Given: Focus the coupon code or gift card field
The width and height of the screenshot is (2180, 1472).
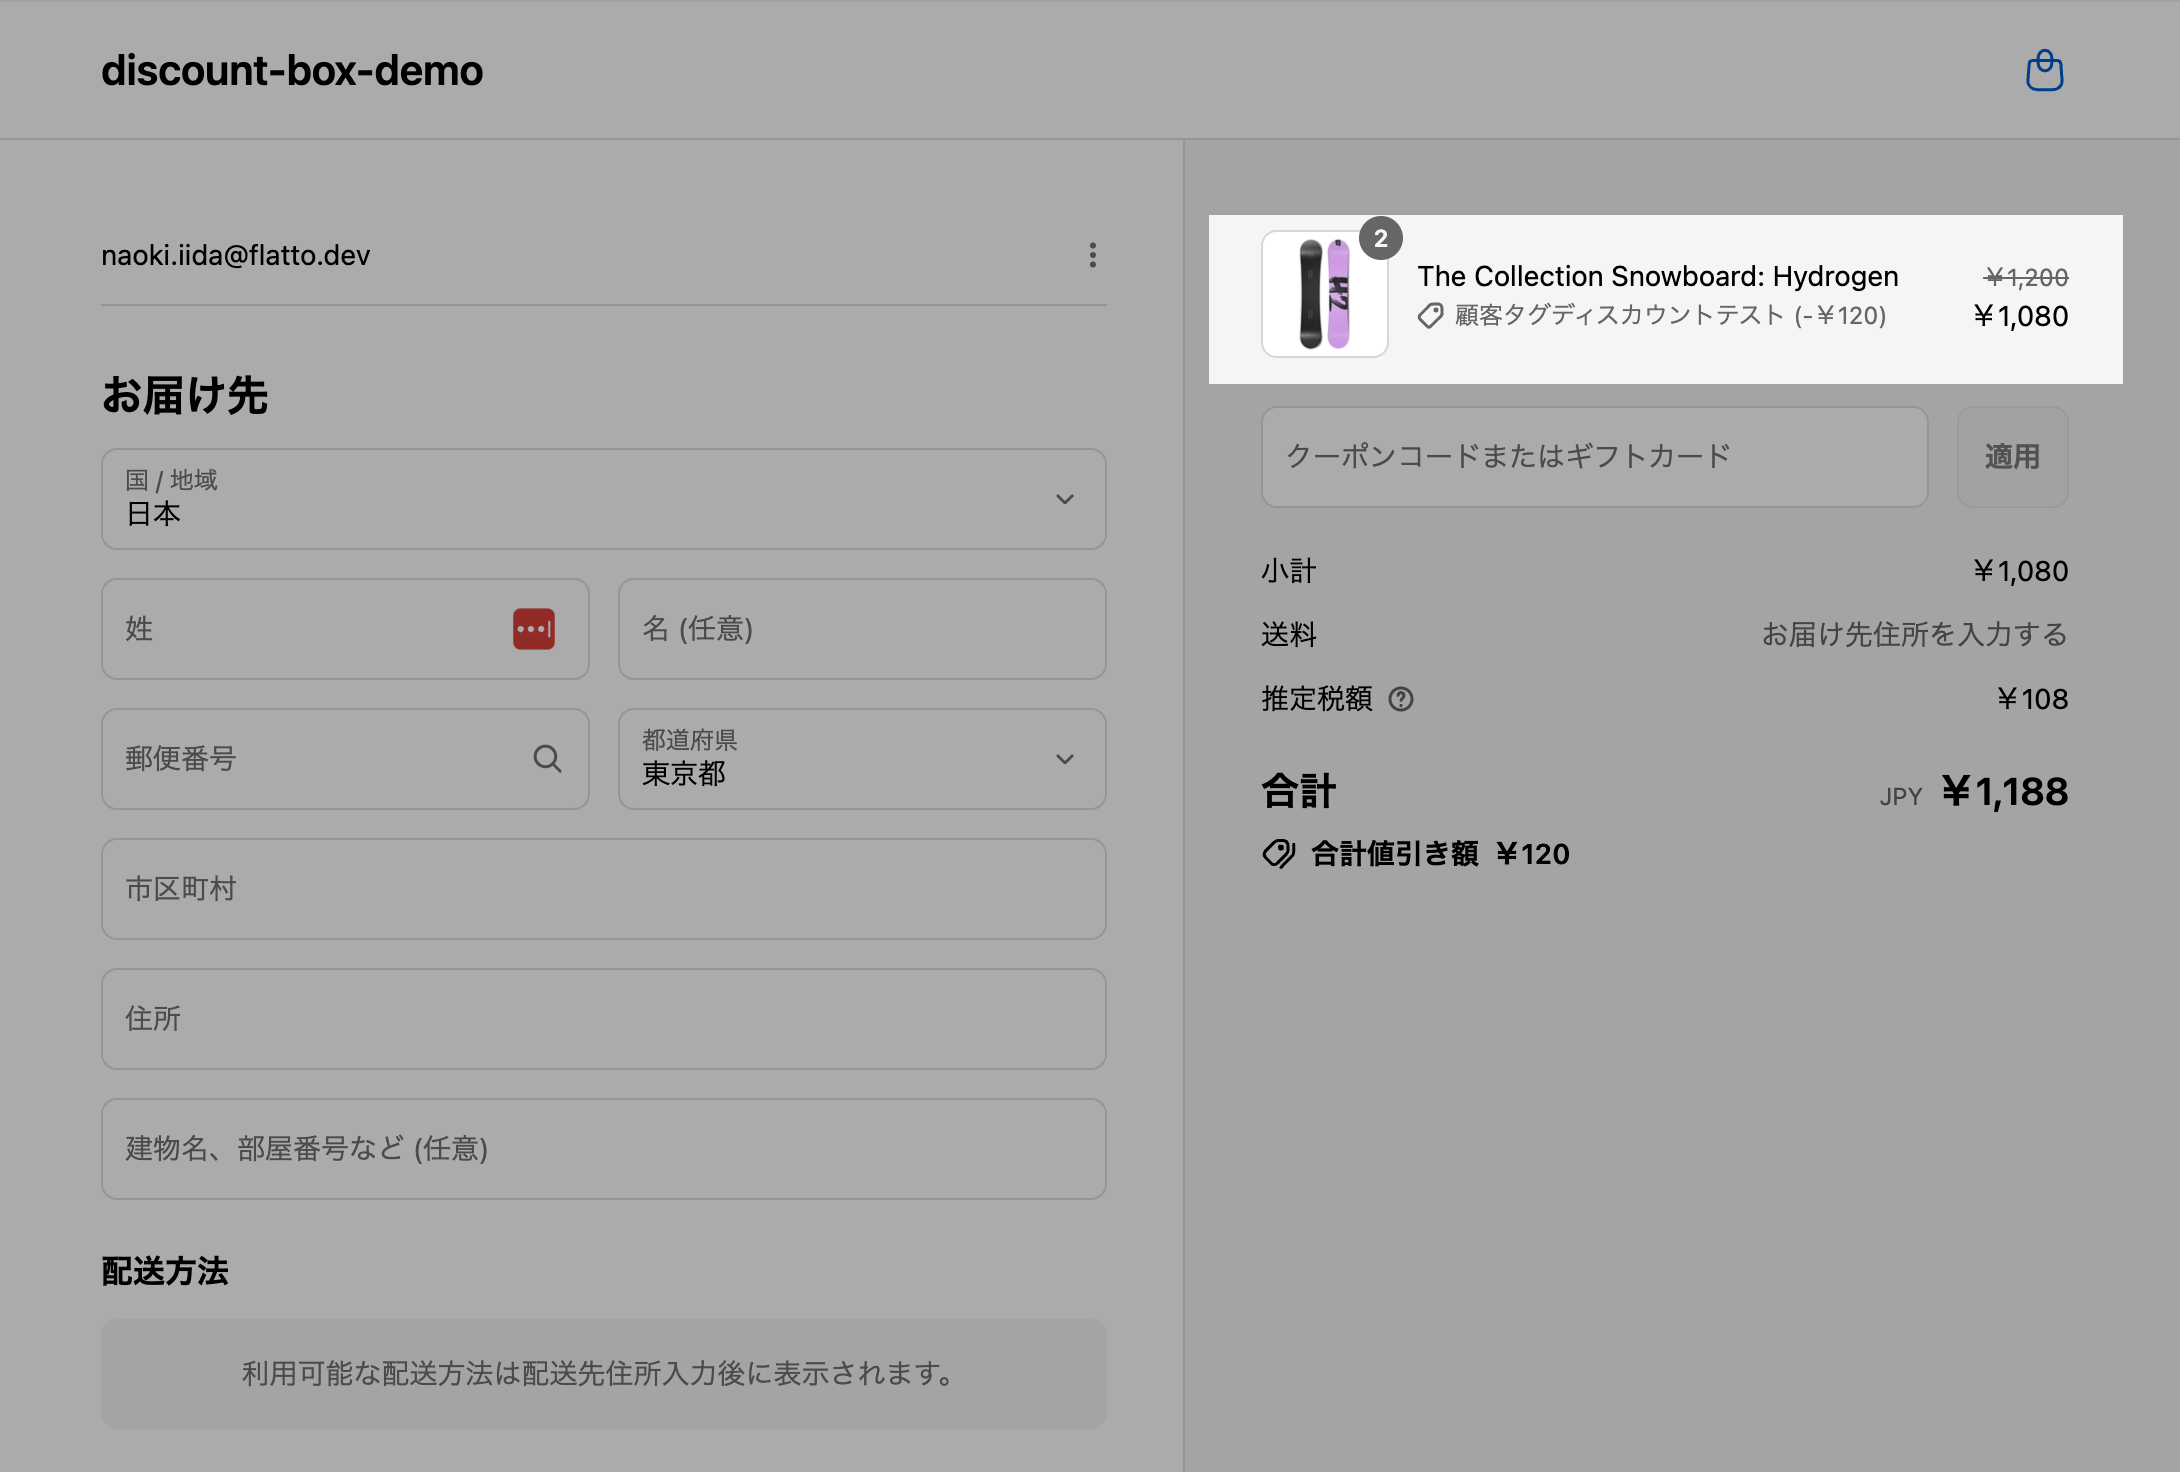Looking at the screenshot, I should click(1593, 457).
